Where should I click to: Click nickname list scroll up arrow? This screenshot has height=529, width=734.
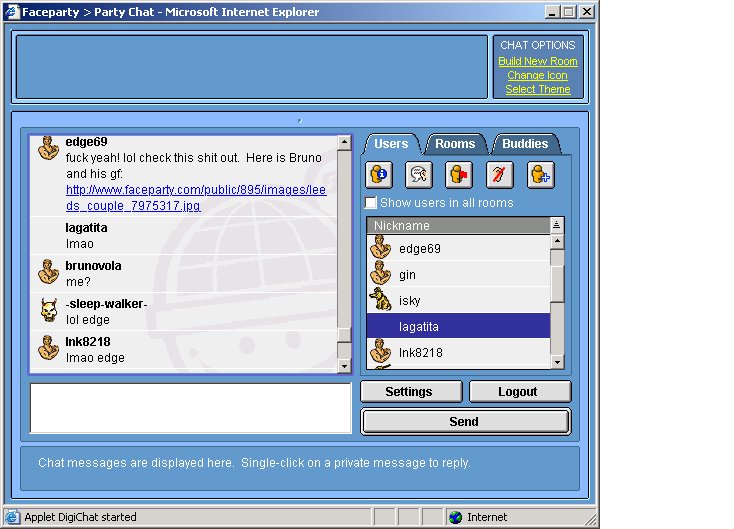(x=557, y=242)
